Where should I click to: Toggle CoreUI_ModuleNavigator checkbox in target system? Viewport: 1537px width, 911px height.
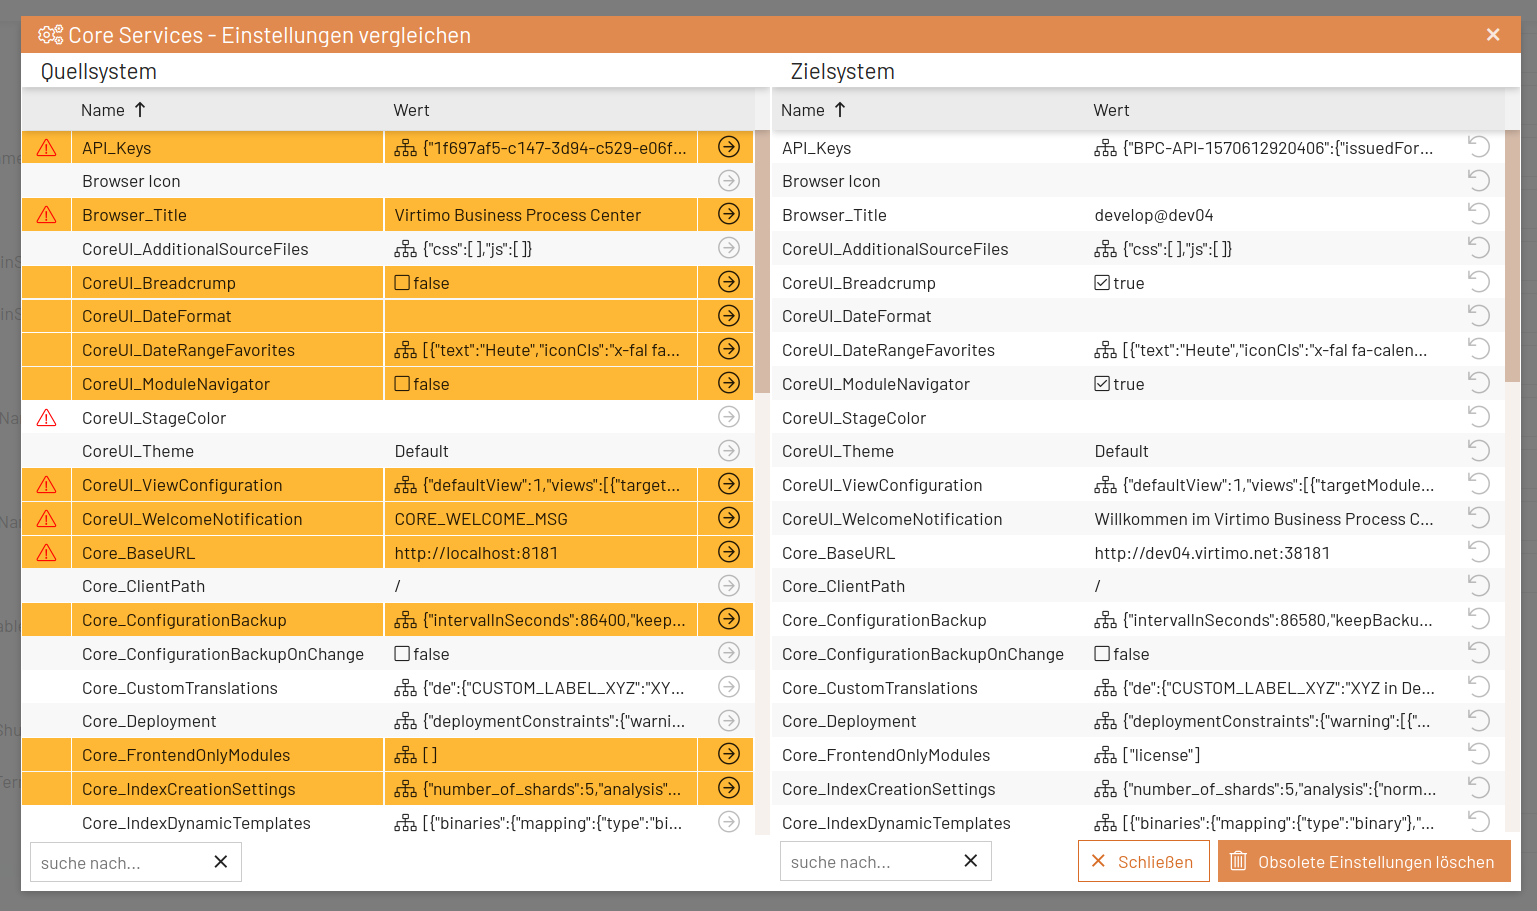pyautogui.click(x=1102, y=384)
